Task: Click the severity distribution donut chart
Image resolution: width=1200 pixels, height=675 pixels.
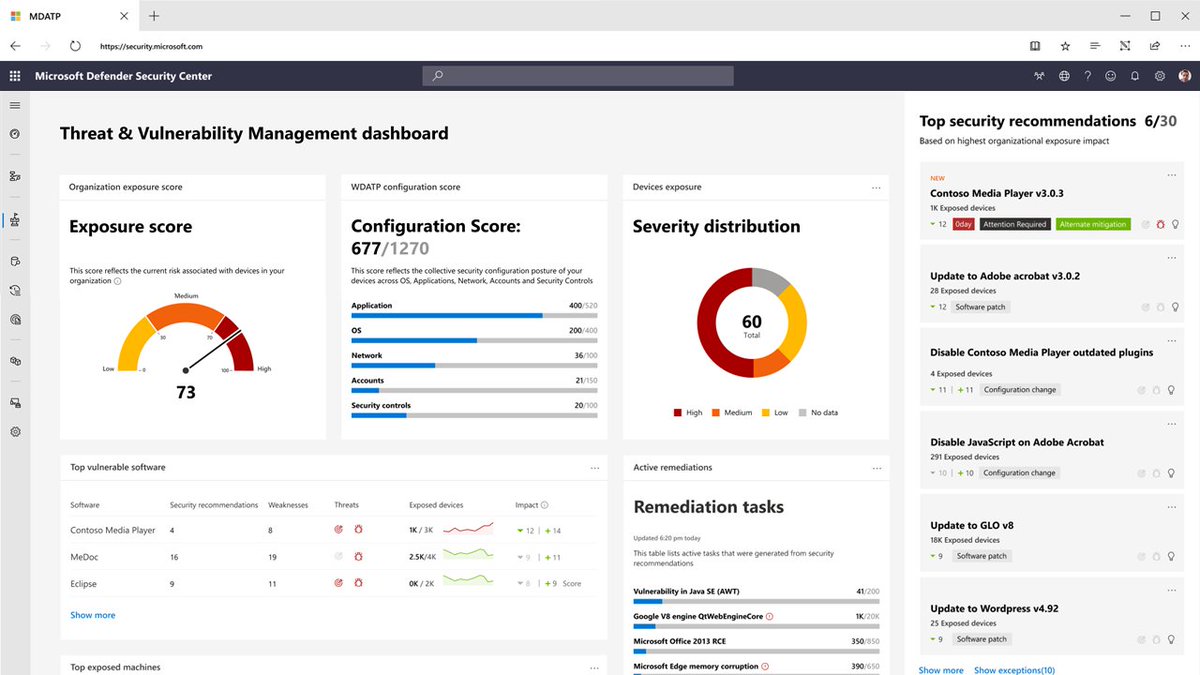Action: tap(751, 323)
